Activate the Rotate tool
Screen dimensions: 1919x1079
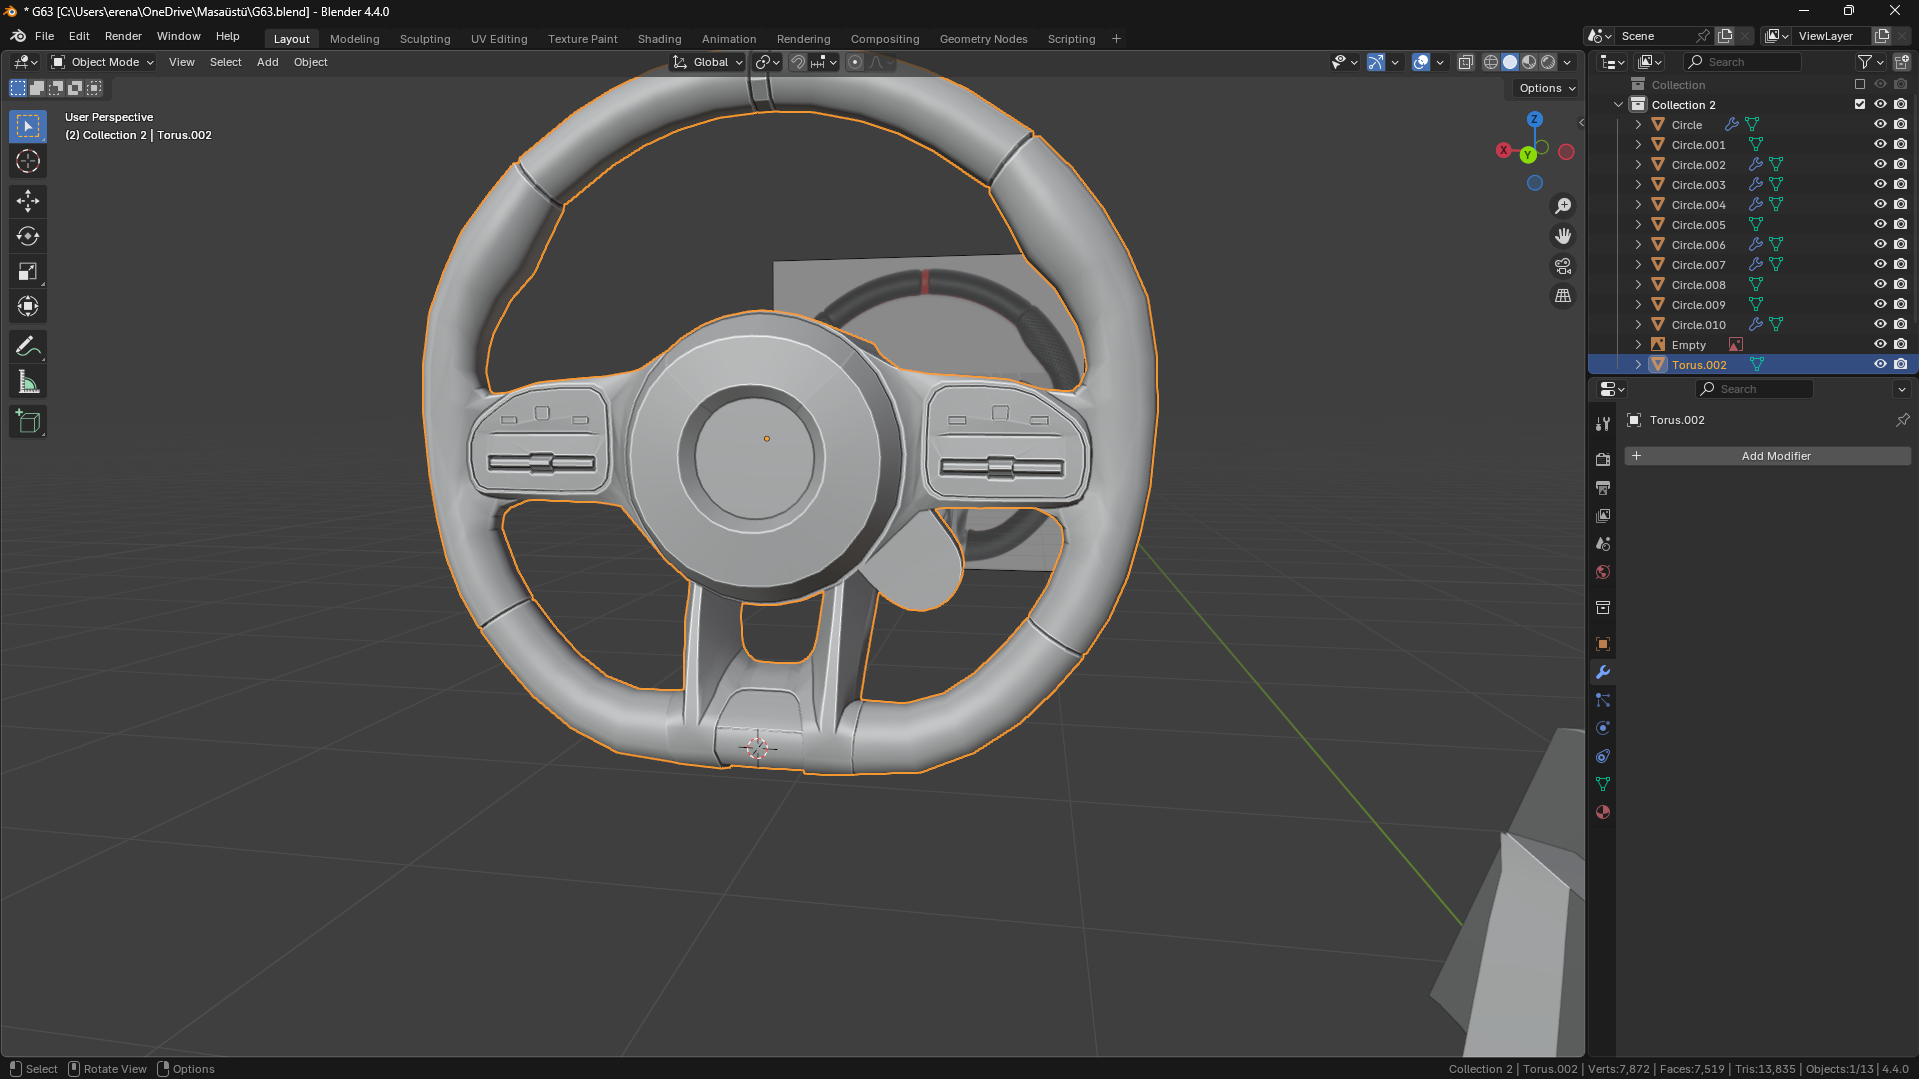click(28, 236)
